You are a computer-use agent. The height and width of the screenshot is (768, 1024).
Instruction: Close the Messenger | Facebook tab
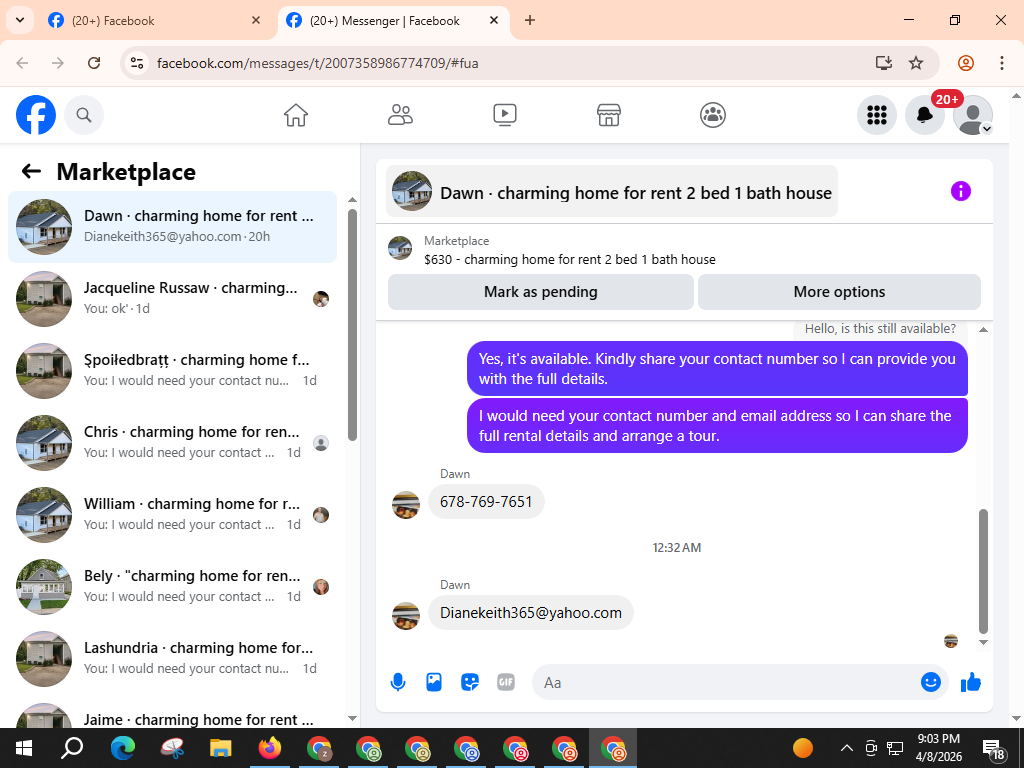click(x=494, y=20)
